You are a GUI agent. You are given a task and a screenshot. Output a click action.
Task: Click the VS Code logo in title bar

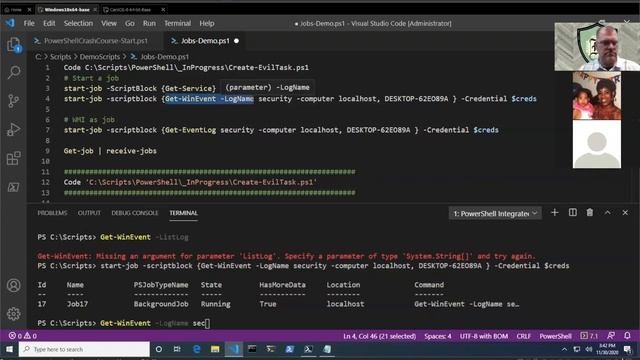click(10, 23)
